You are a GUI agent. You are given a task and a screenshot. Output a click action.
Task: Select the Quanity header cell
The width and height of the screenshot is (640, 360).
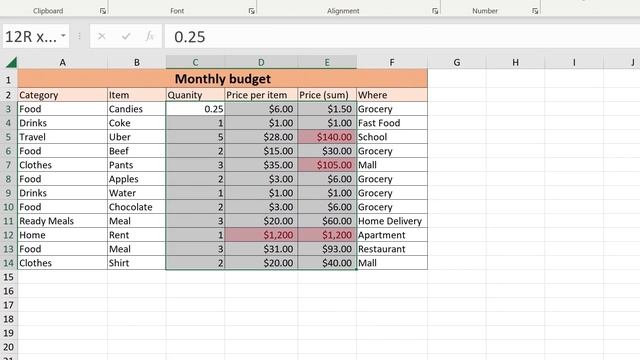point(195,95)
